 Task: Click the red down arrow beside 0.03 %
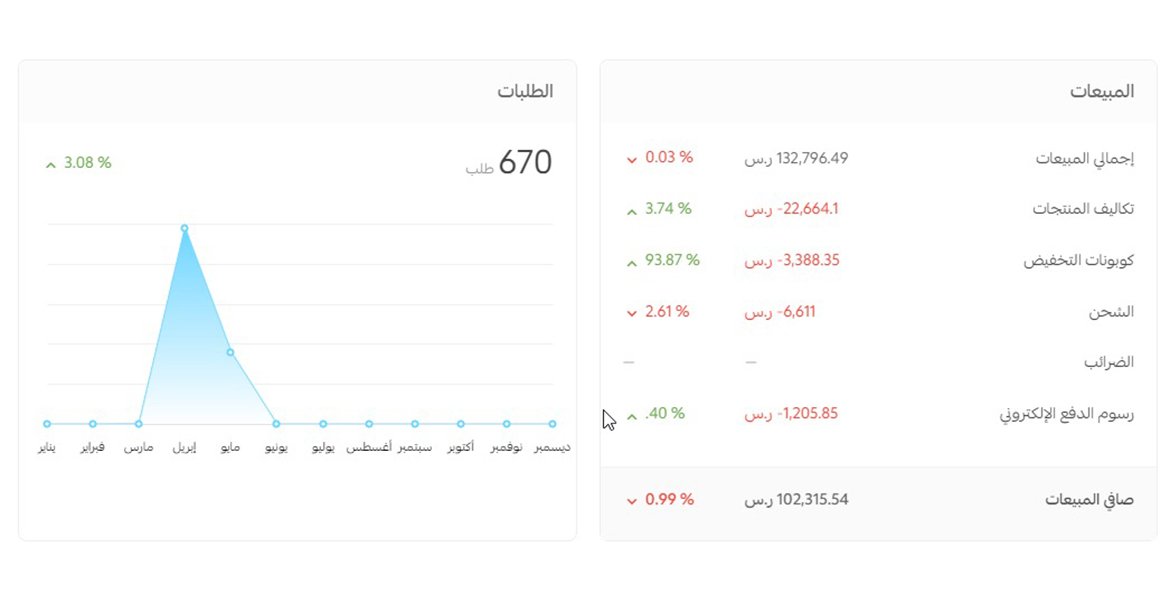click(631, 160)
